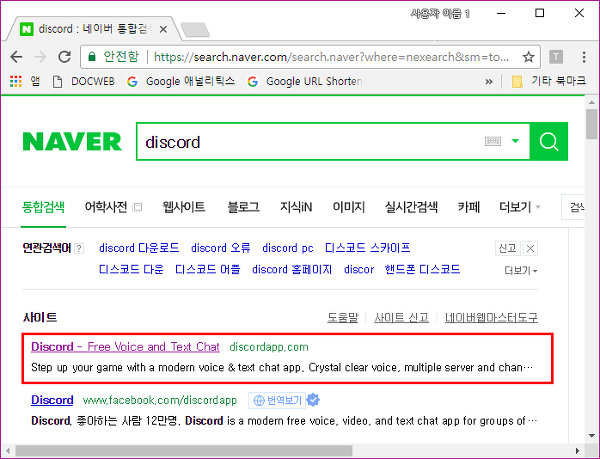Expand more related searches with 더보기

520,270
